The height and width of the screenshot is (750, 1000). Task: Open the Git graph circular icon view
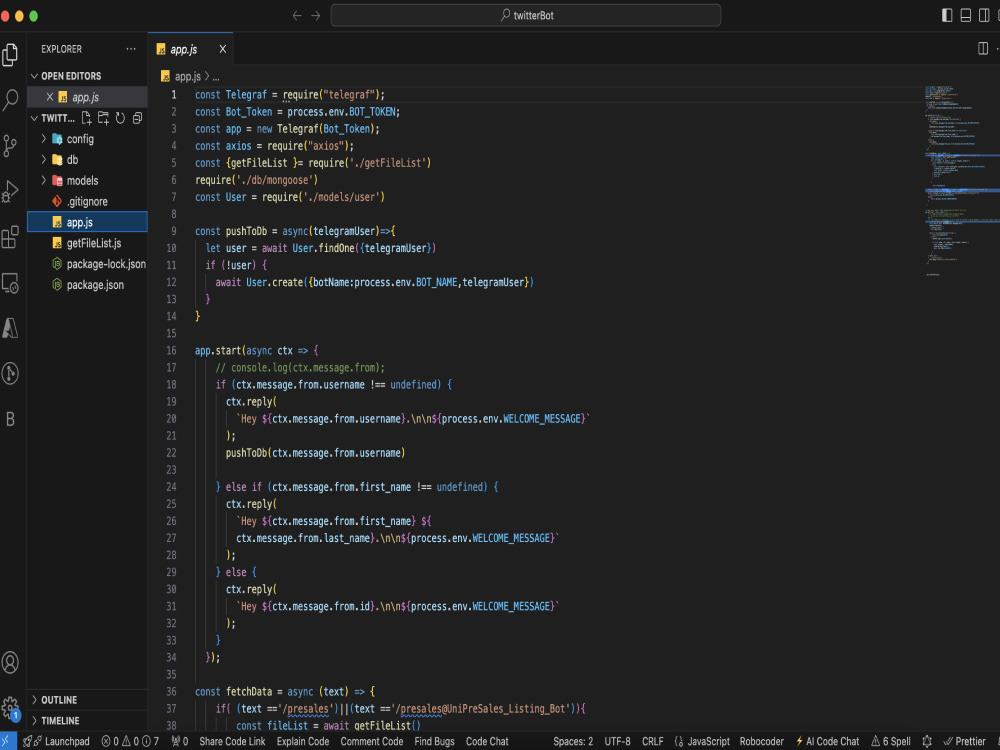coord(10,373)
